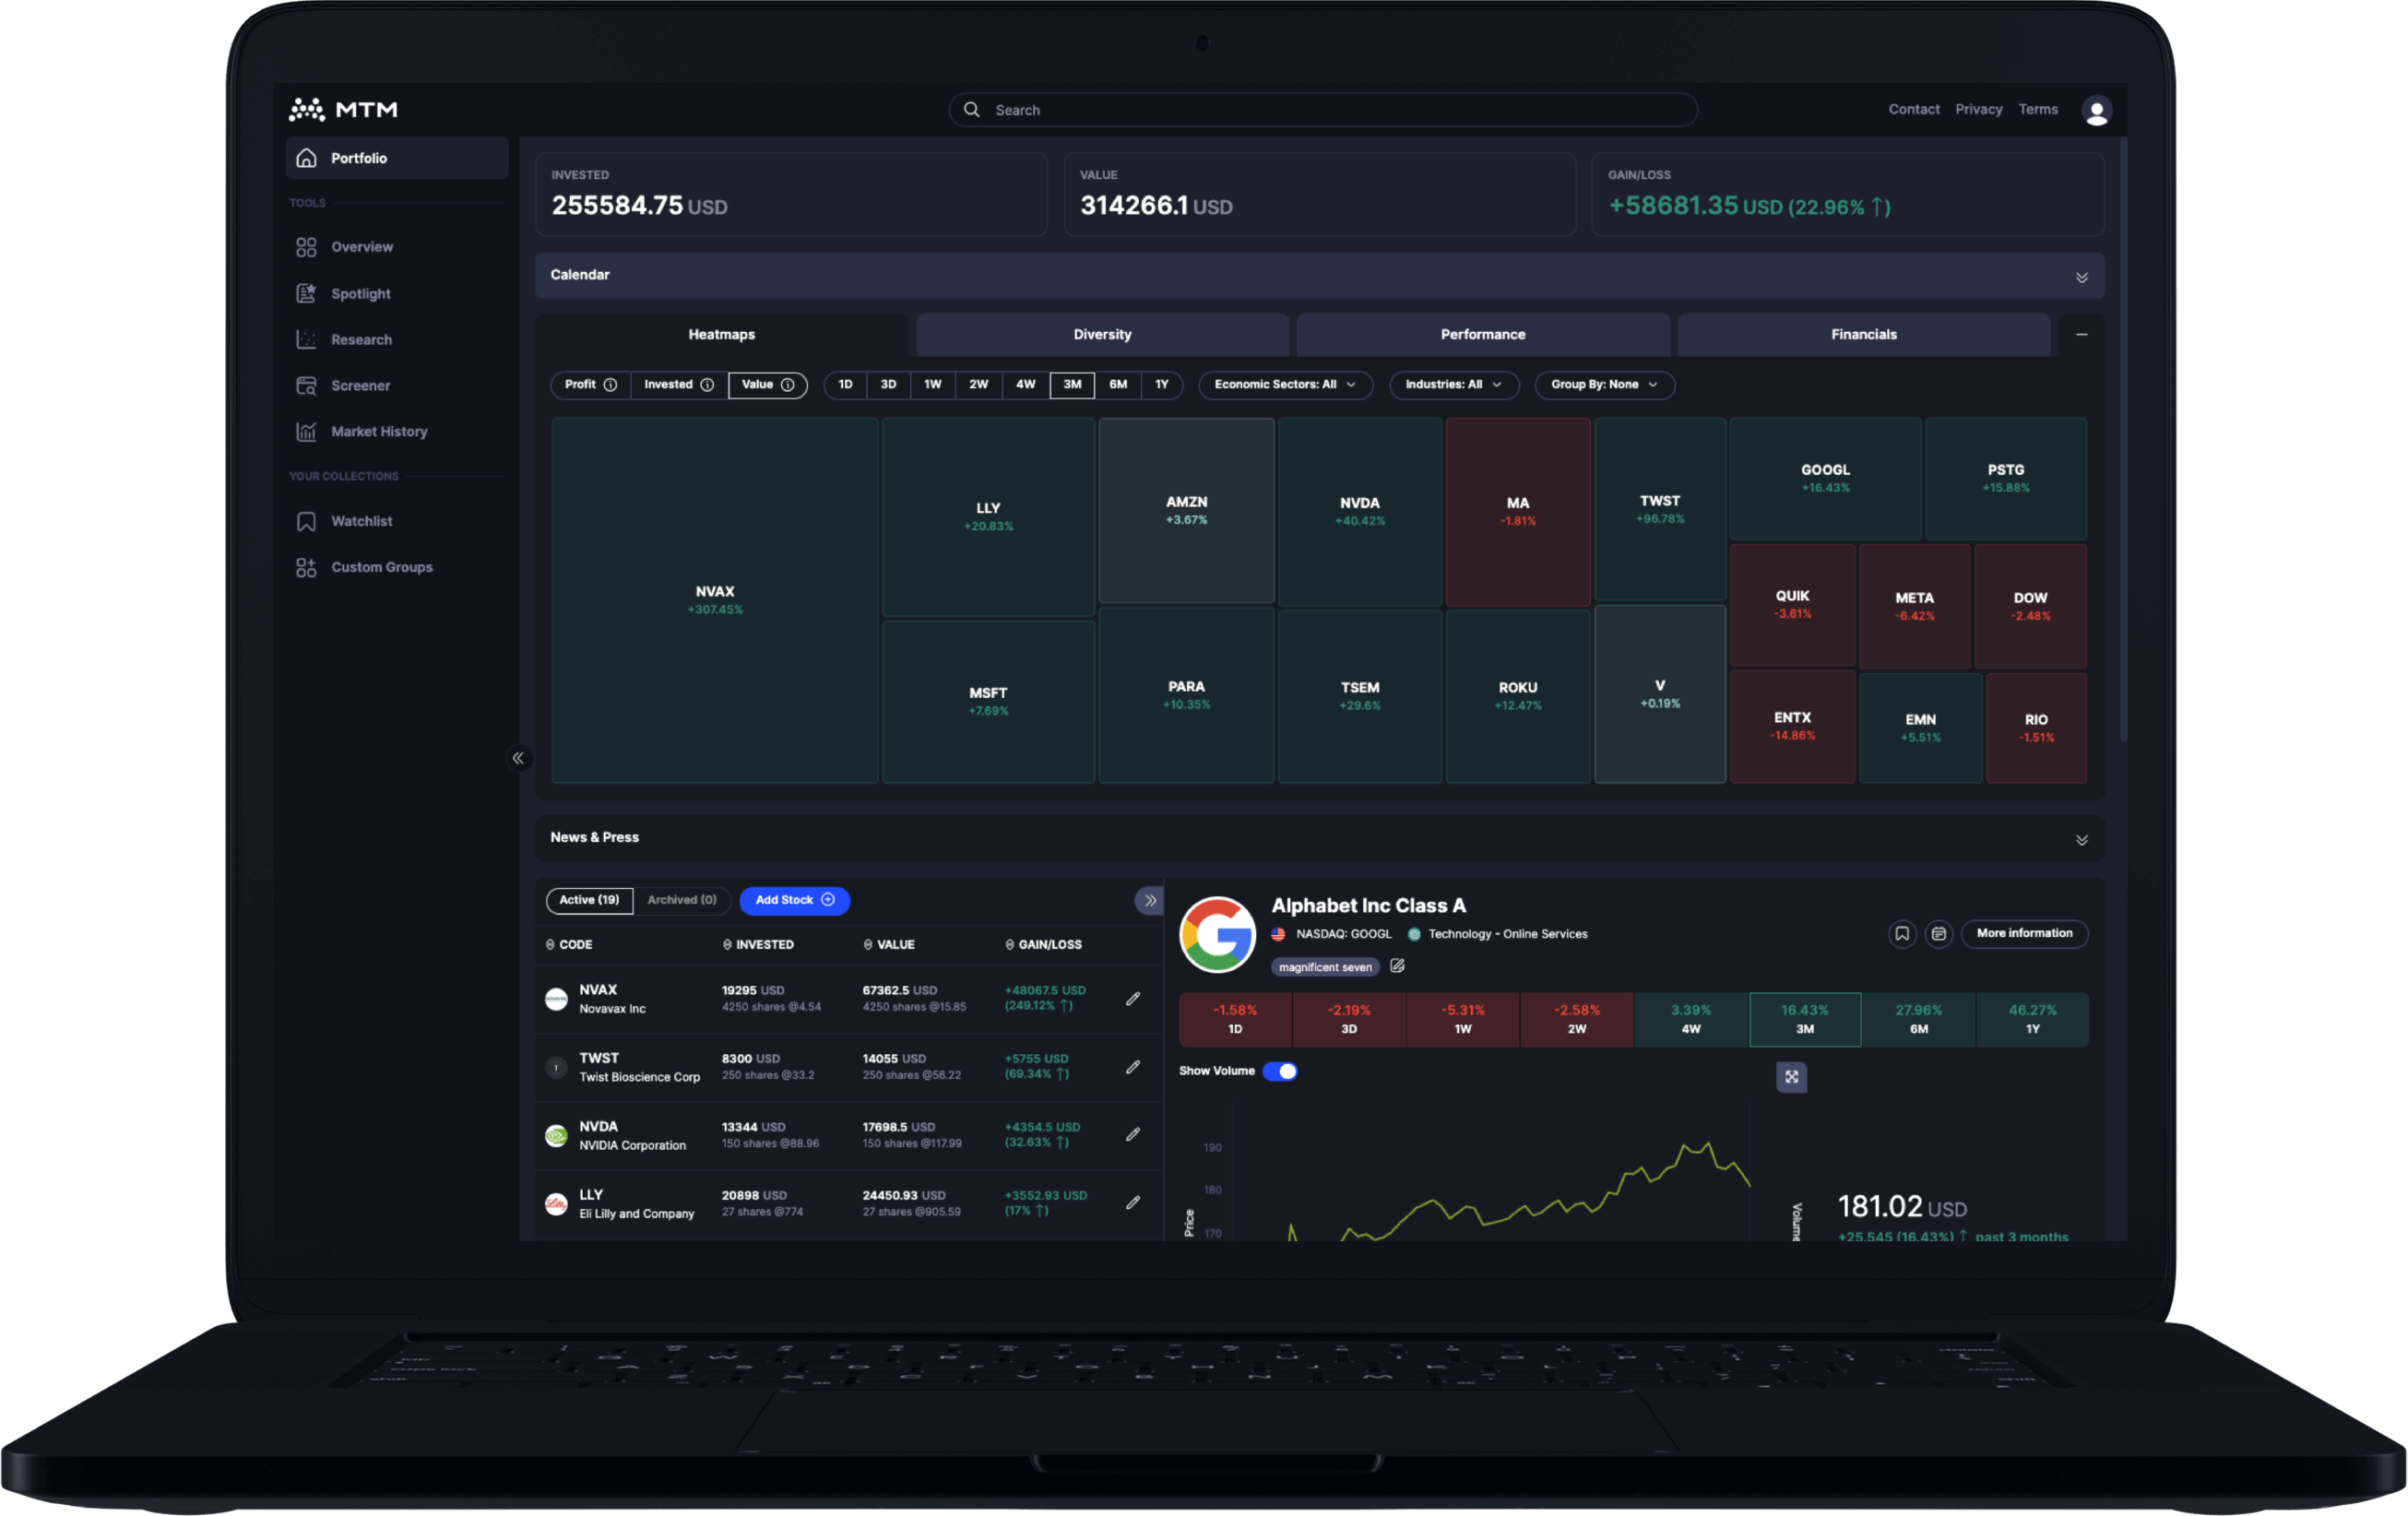
Task: Select 1D heatmap period
Action: click(x=845, y=385)
